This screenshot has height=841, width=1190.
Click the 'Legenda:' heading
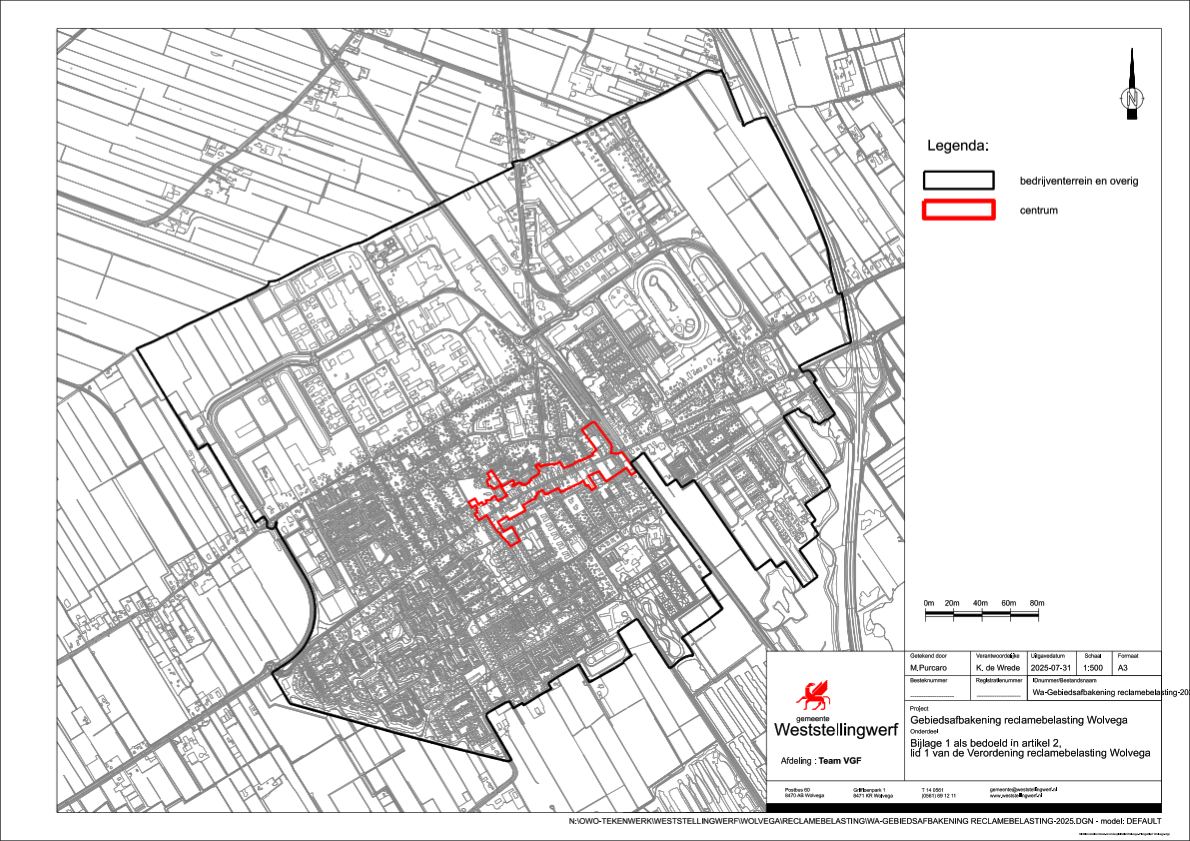[957, 146]
